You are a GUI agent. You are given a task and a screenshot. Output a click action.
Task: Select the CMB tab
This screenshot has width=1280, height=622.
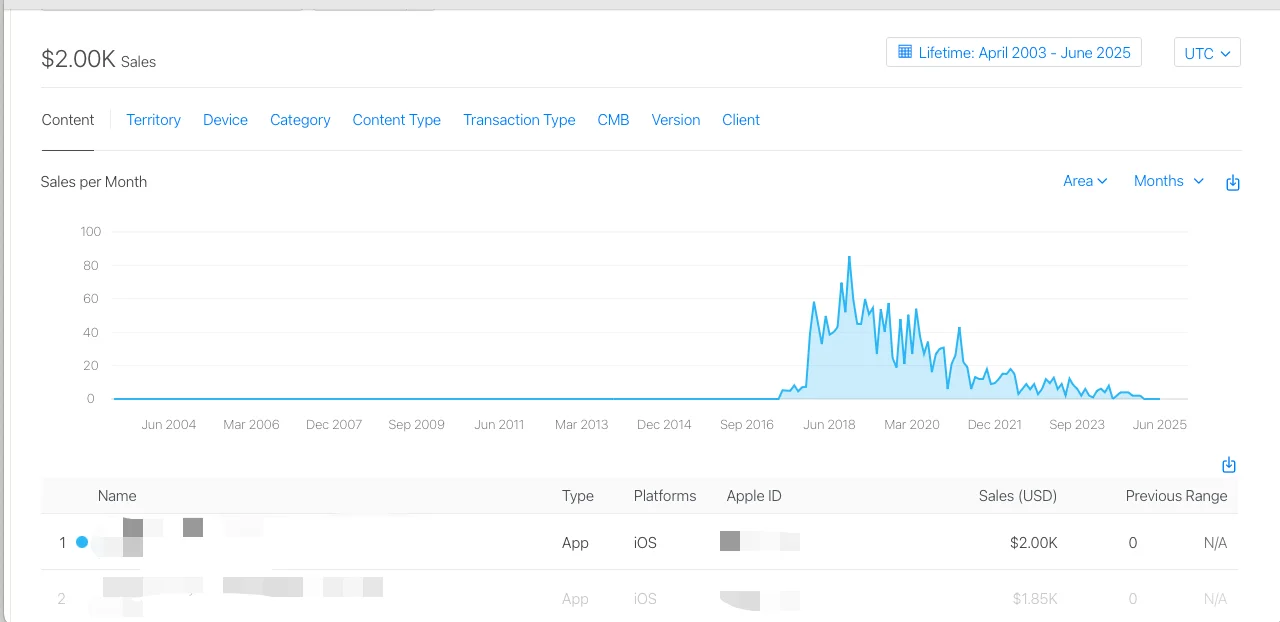click(x=613, y=120)
